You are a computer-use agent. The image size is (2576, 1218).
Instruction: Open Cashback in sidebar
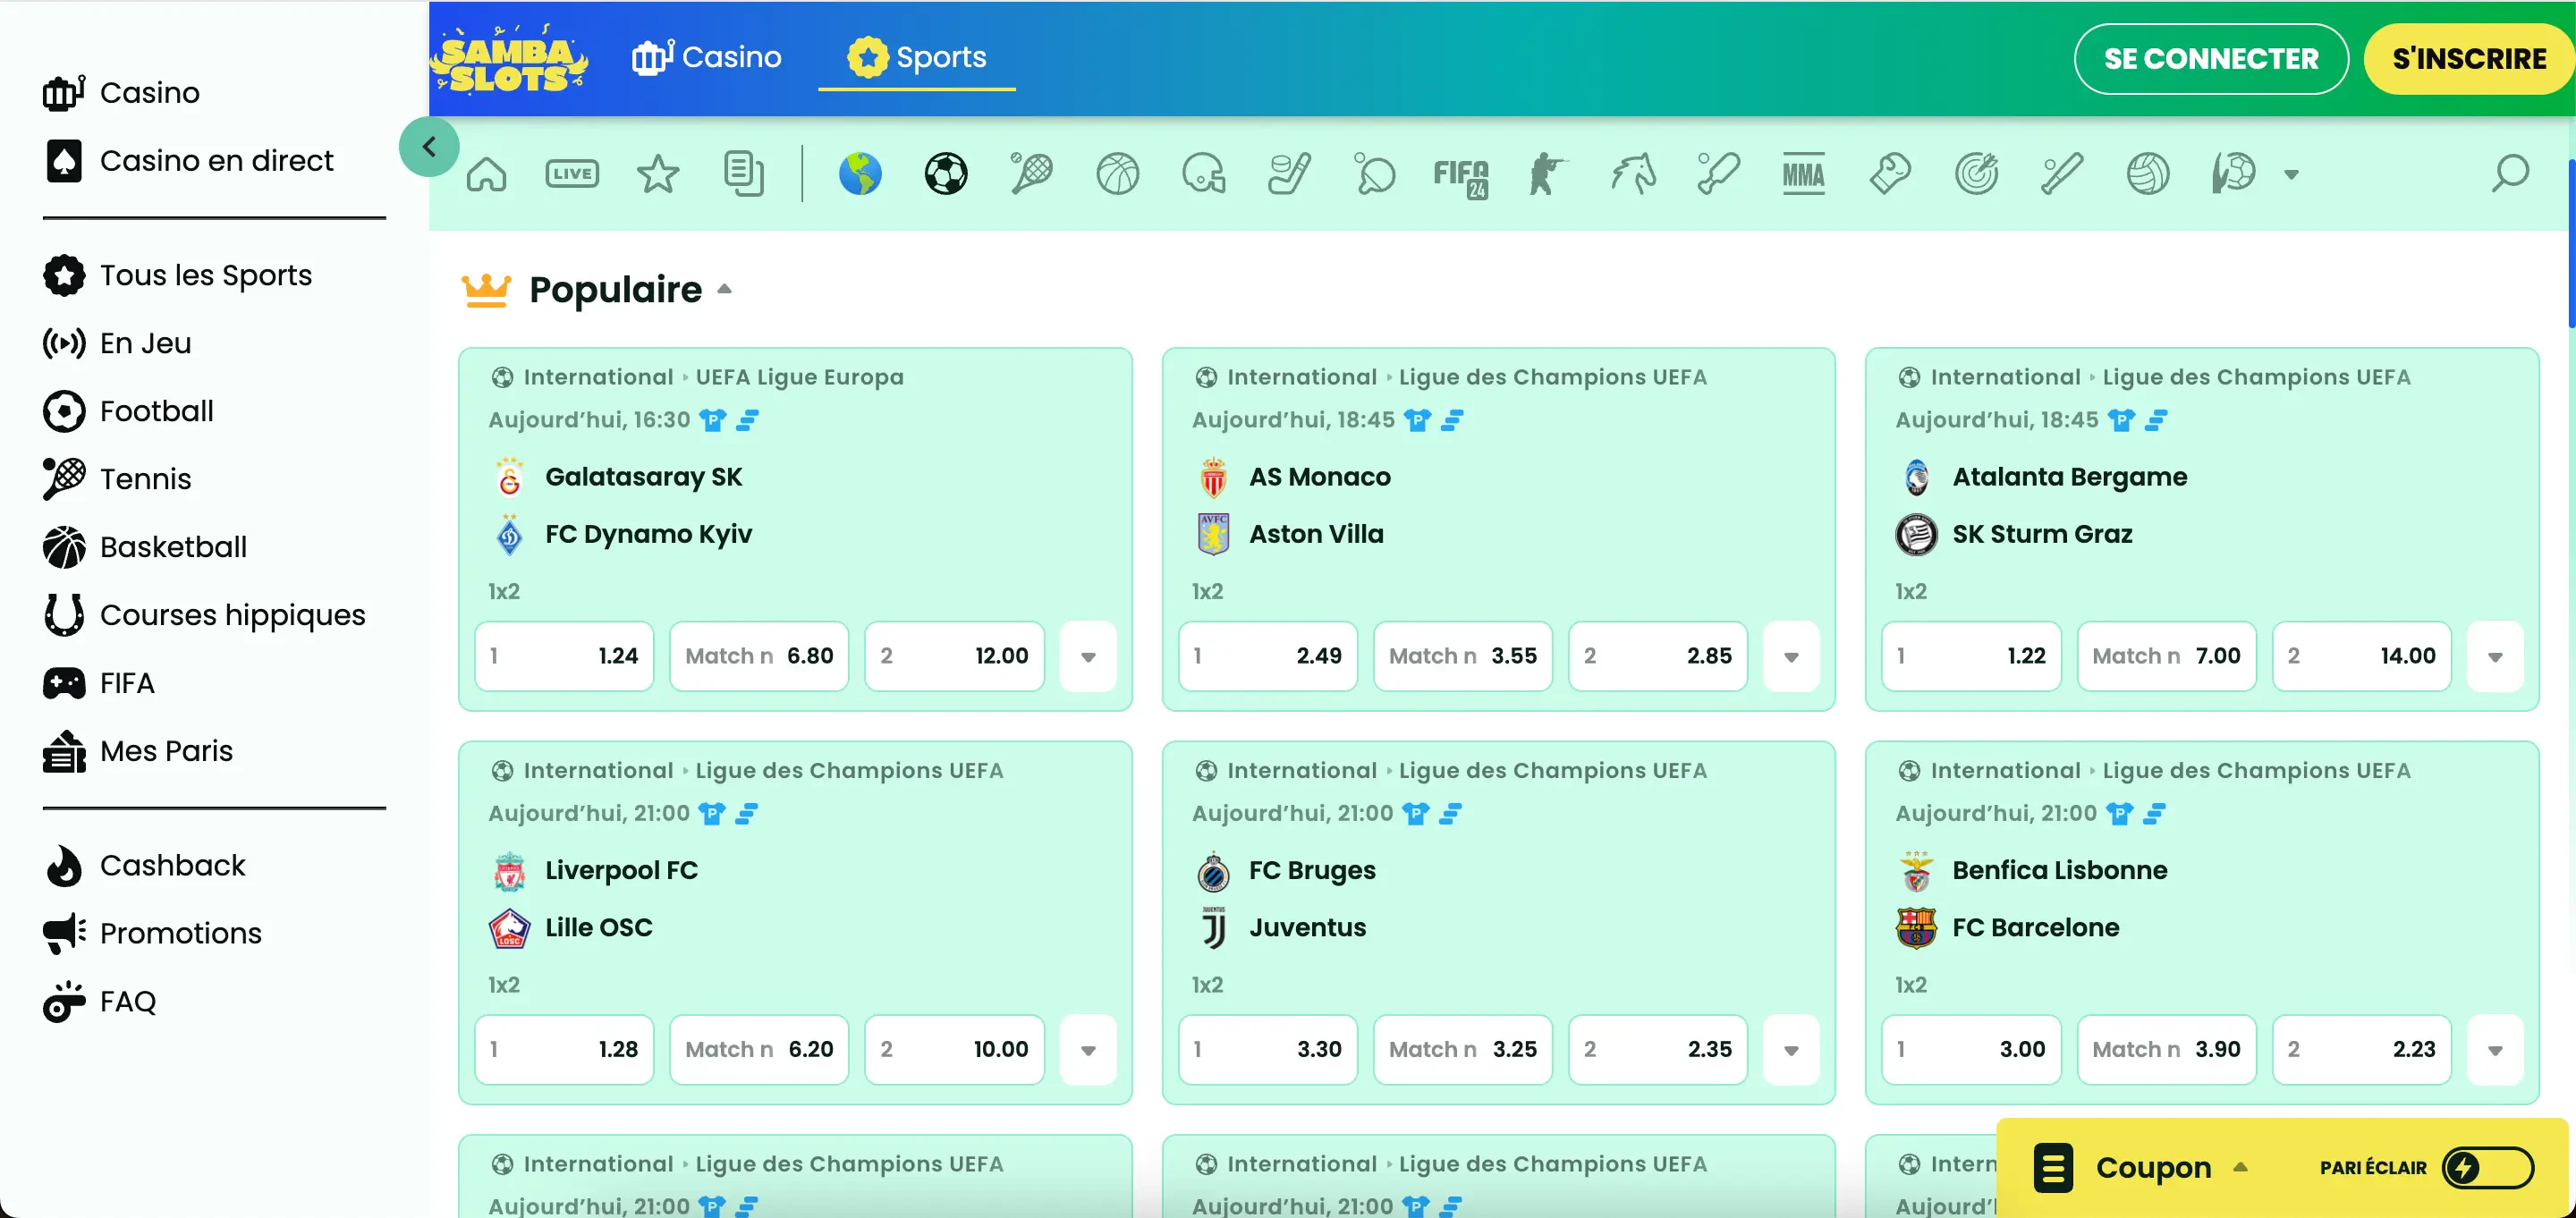click(x=144, y=865)
